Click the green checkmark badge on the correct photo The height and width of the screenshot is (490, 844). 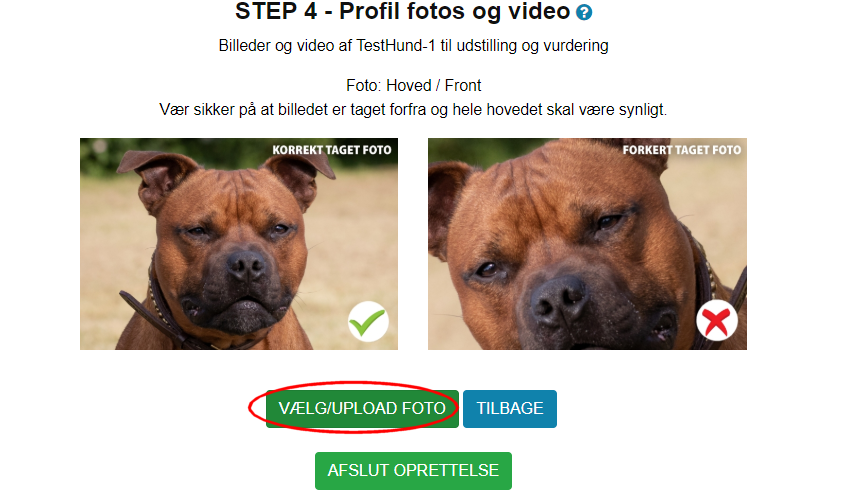click(368, 321)
